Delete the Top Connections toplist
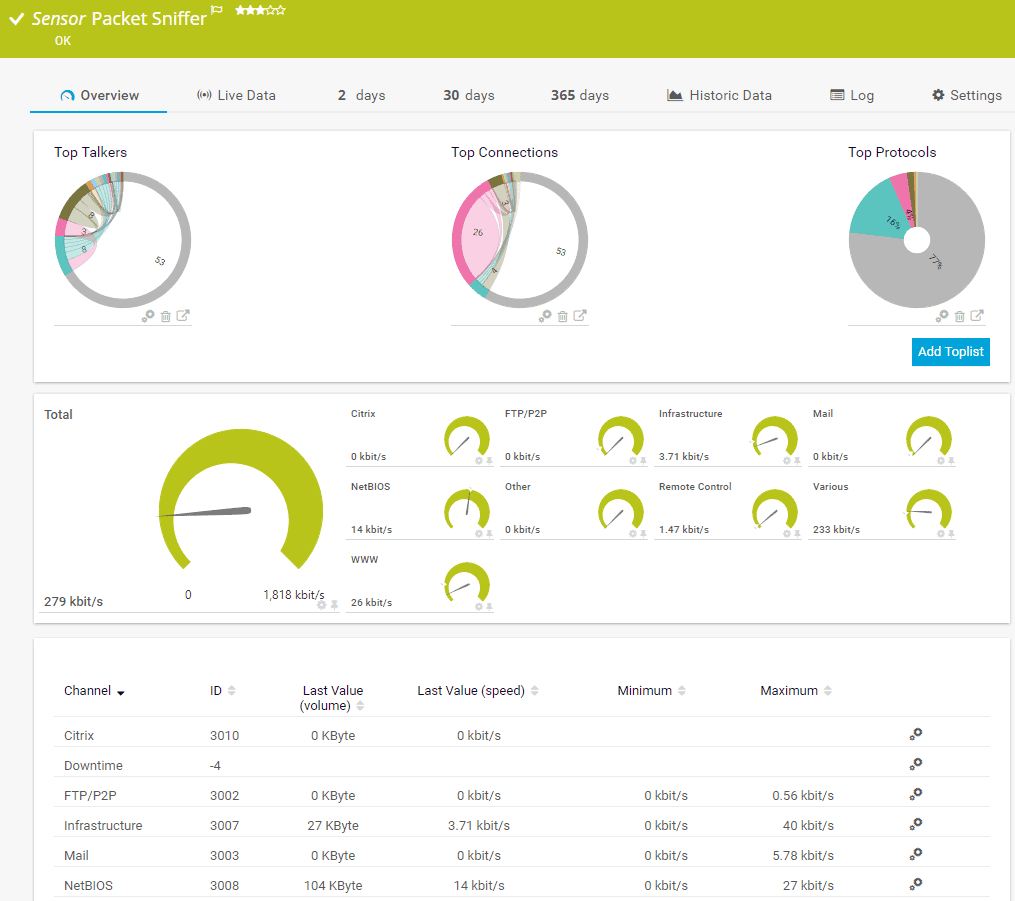 pyautogui.click(x=562, y=315)
